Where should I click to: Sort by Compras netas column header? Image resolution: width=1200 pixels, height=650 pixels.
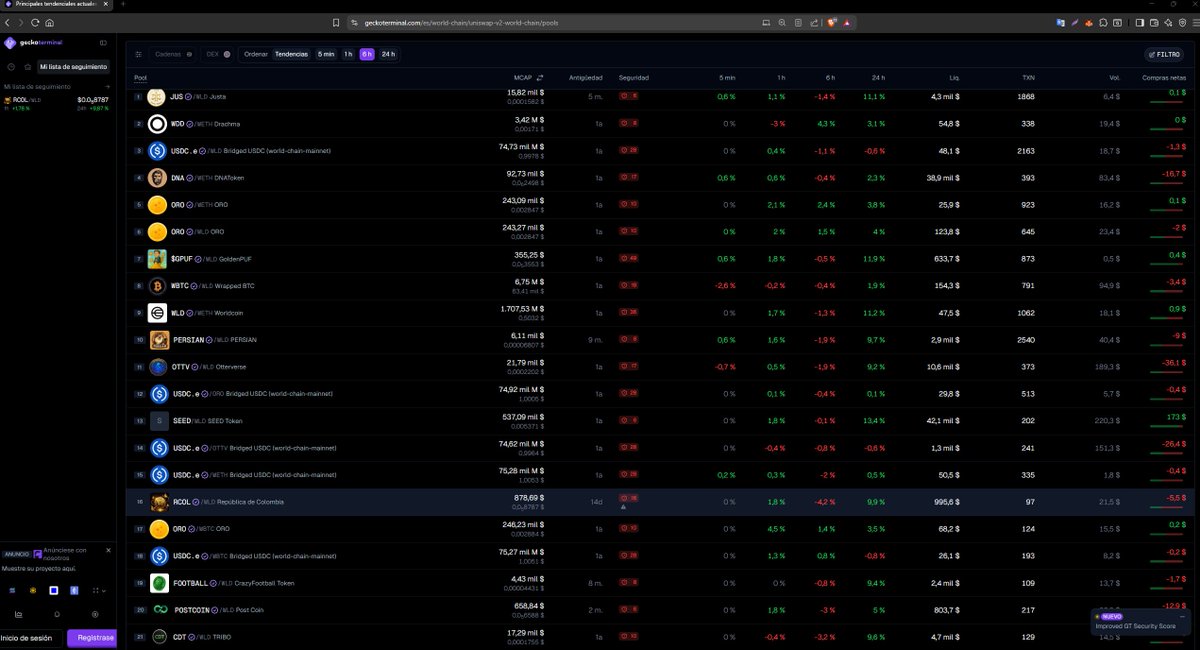pyautogui.click(x=1165, y=77)
